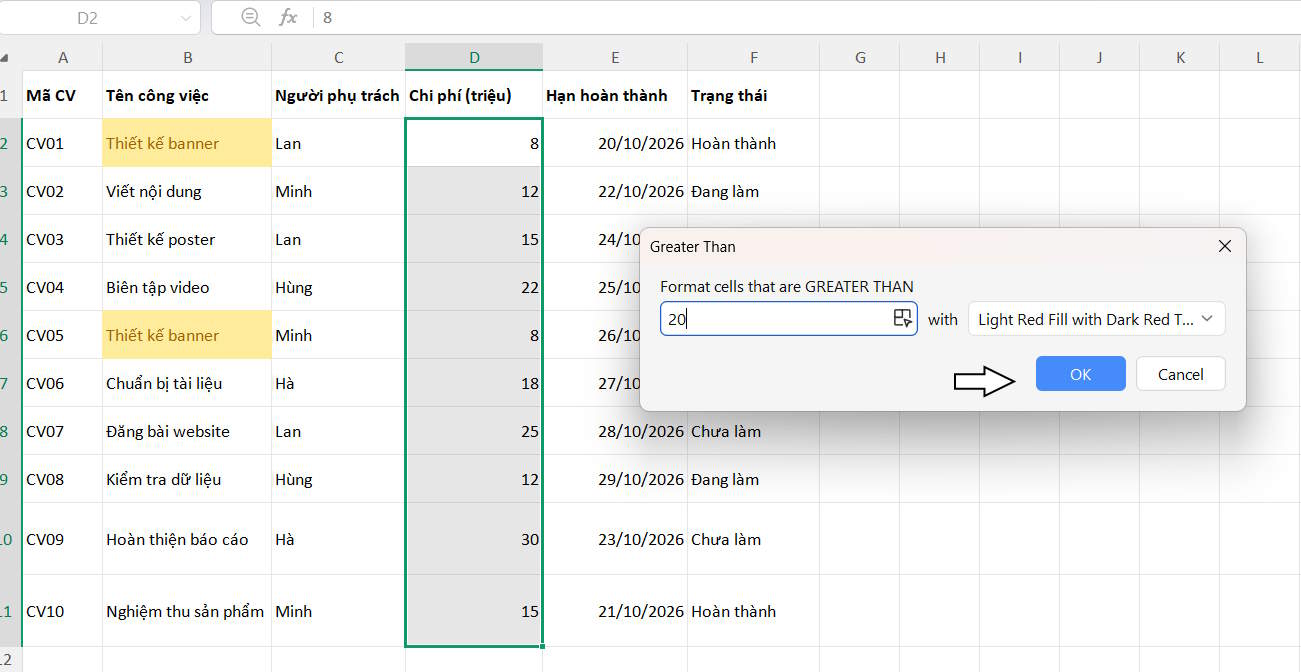Viewport: 1301px width, 672px height.
Task: Click the "Người phụ trách" header cell
Action: (339, 95)
